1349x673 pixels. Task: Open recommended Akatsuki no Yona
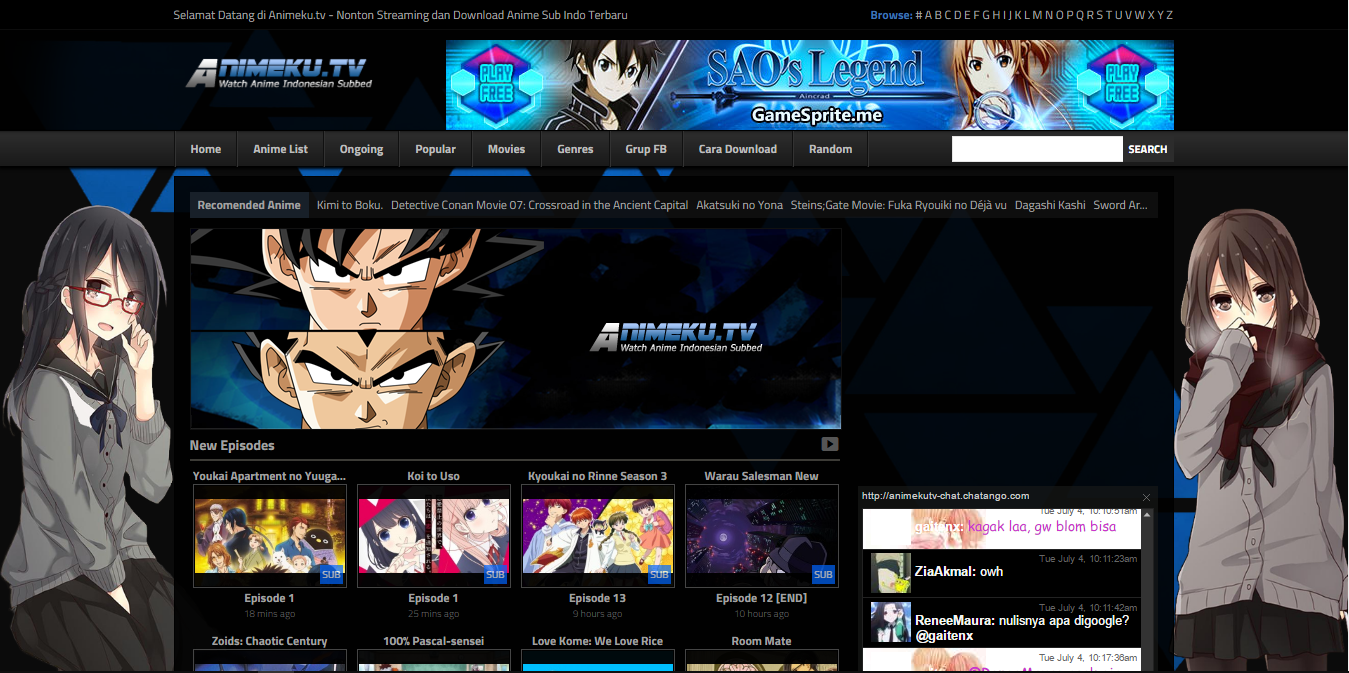pyautogui.click(x=740, y=205)
